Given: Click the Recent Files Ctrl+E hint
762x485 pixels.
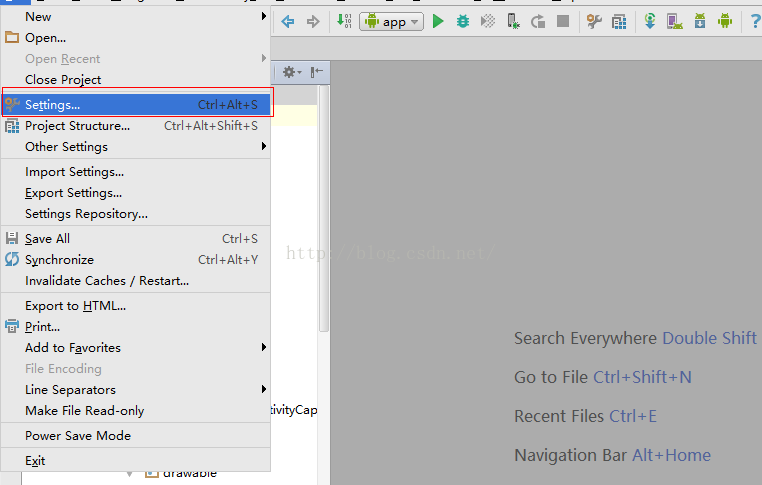Looking at the screenshot, I should [x=585, y=416].
